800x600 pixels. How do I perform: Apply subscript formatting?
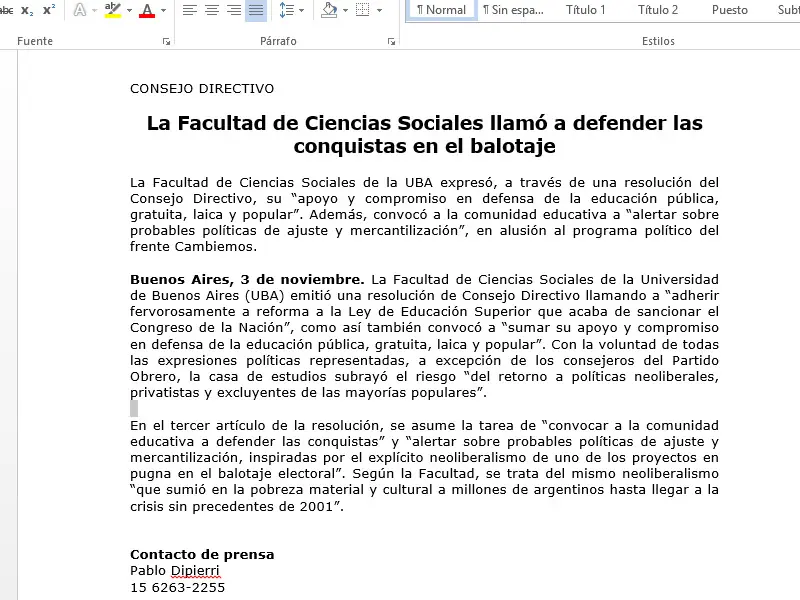click(27, 10)
